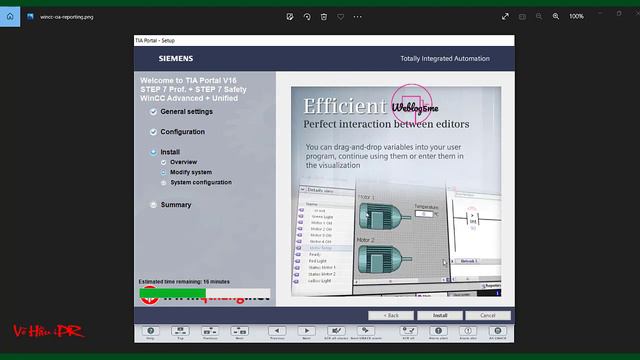Add the image to favorites with heart icon

point(340,17)
